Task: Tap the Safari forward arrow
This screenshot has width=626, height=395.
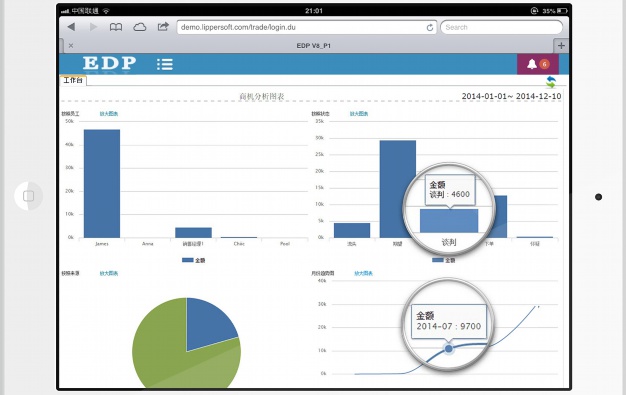Action: coord(93,27)
